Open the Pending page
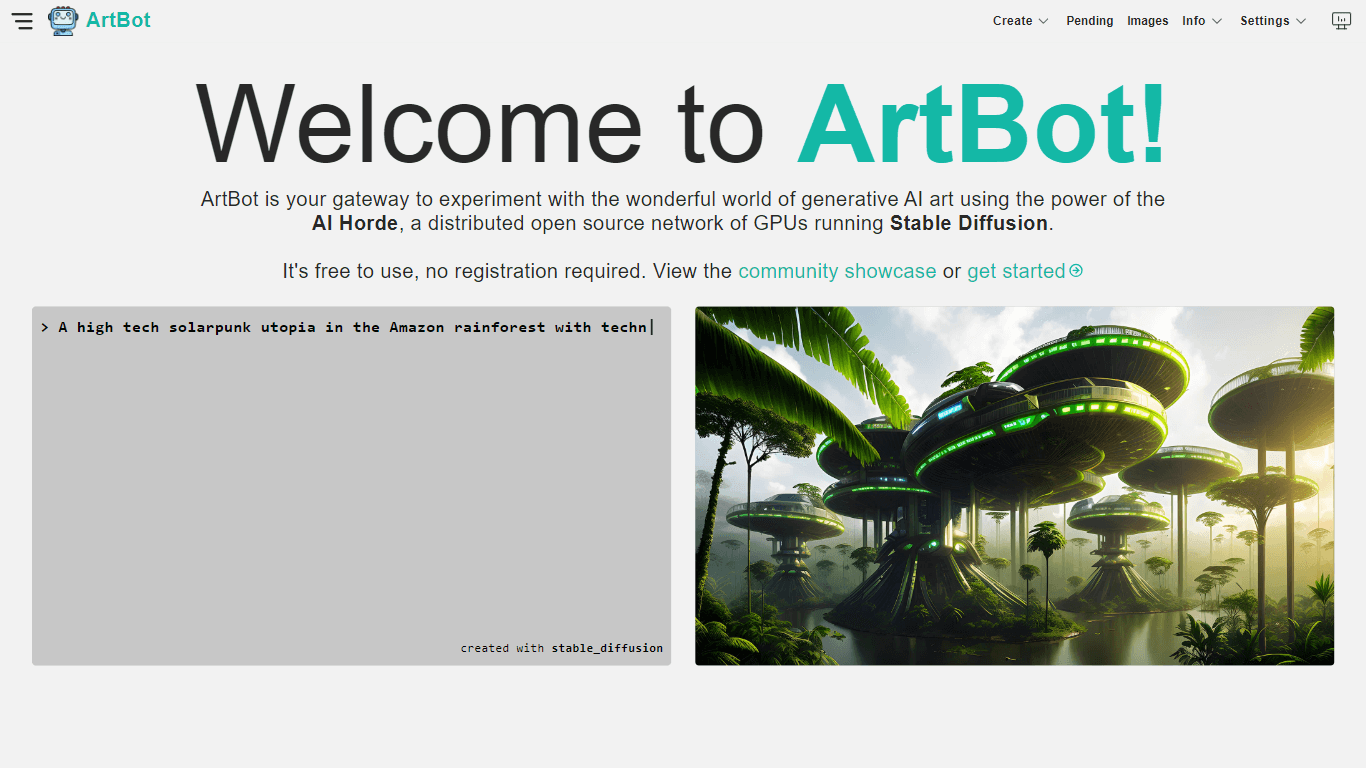The height and width of the screenshot is (768, 1366). (1090, 21)
